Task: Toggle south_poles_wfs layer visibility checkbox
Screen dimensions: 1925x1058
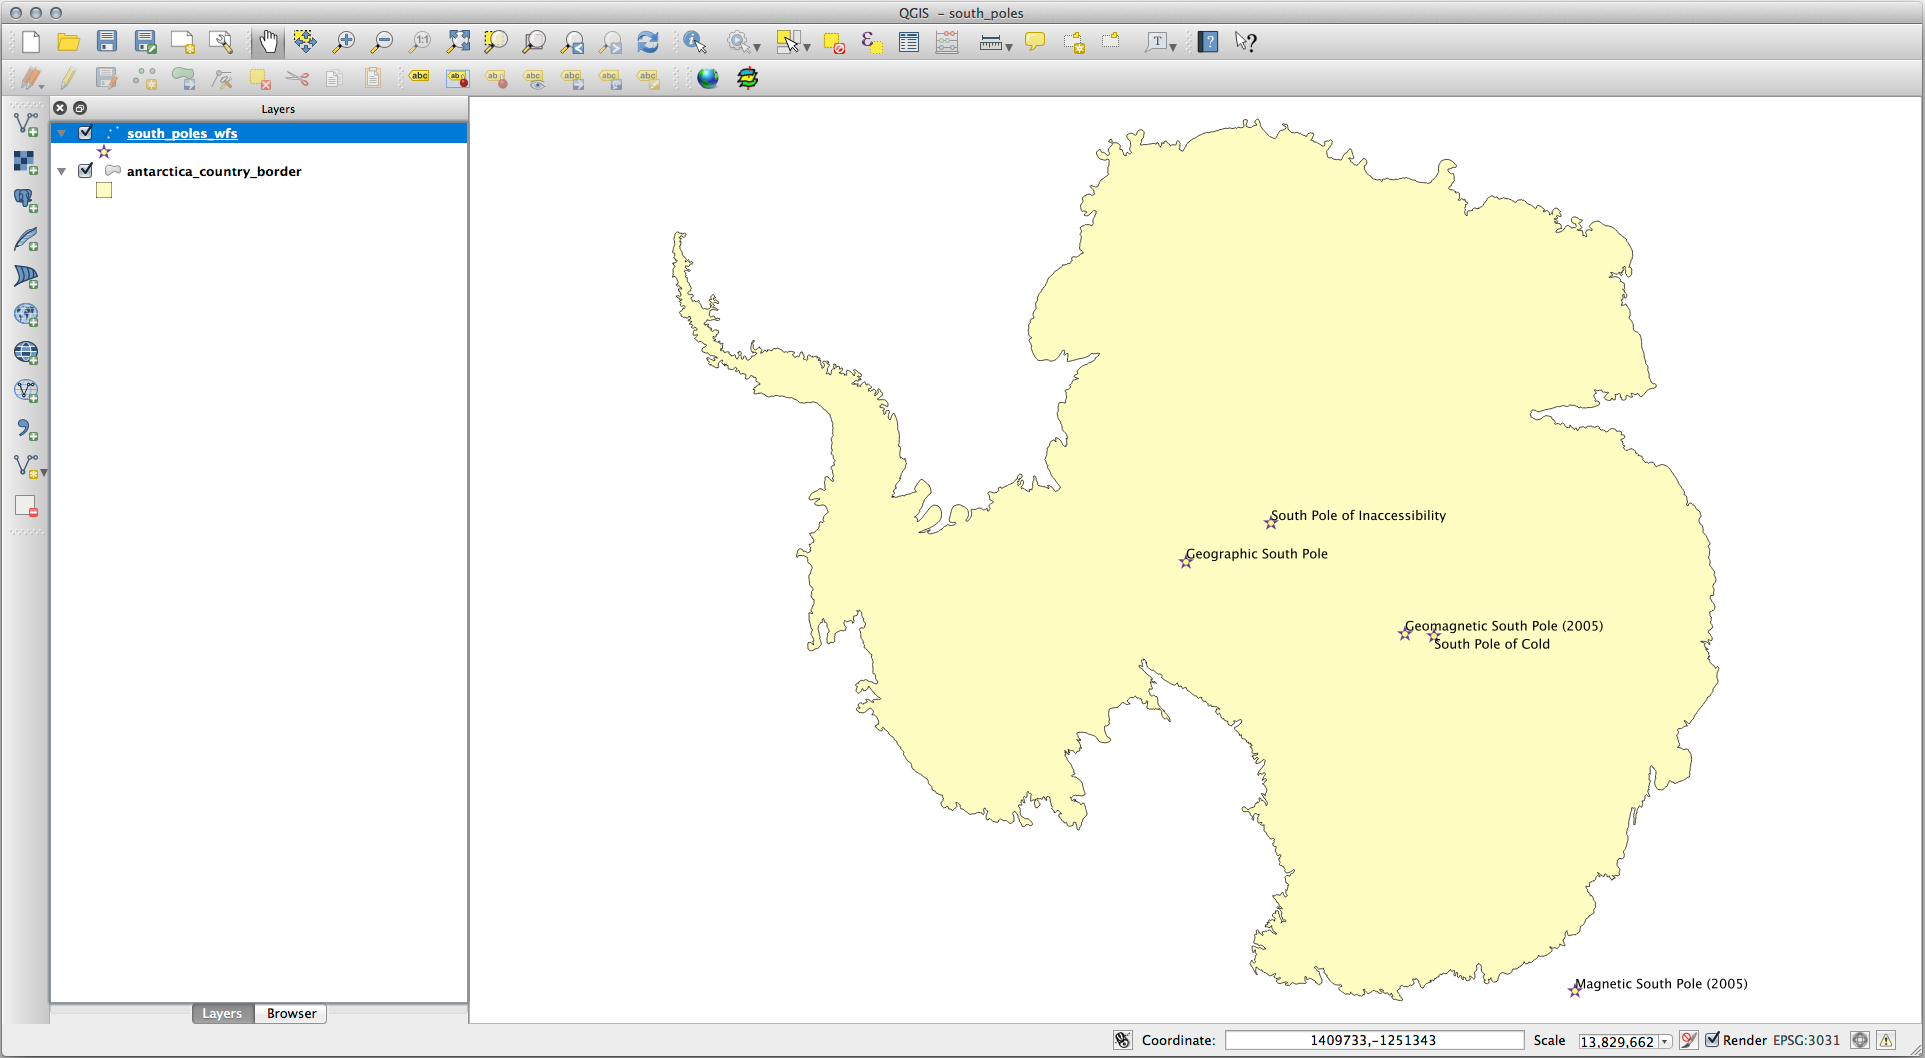Action: point(86,133)
